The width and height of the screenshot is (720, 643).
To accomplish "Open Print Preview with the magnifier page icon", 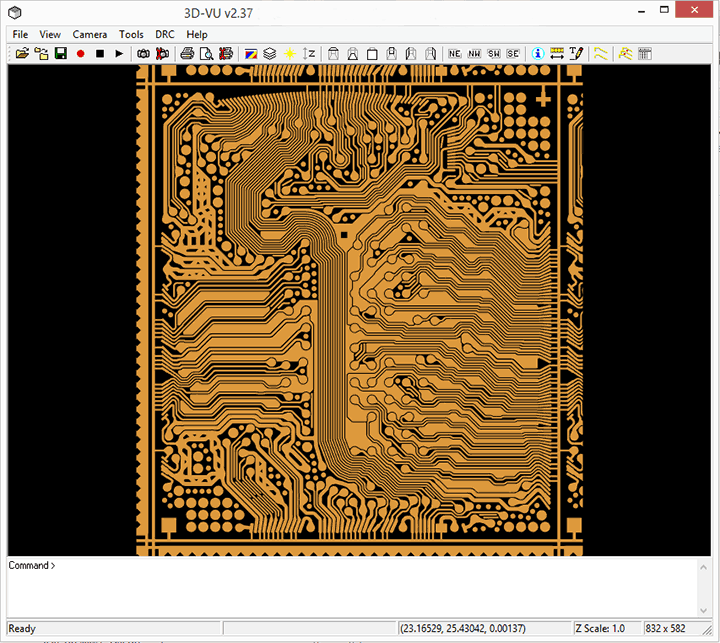I will 206,54.
